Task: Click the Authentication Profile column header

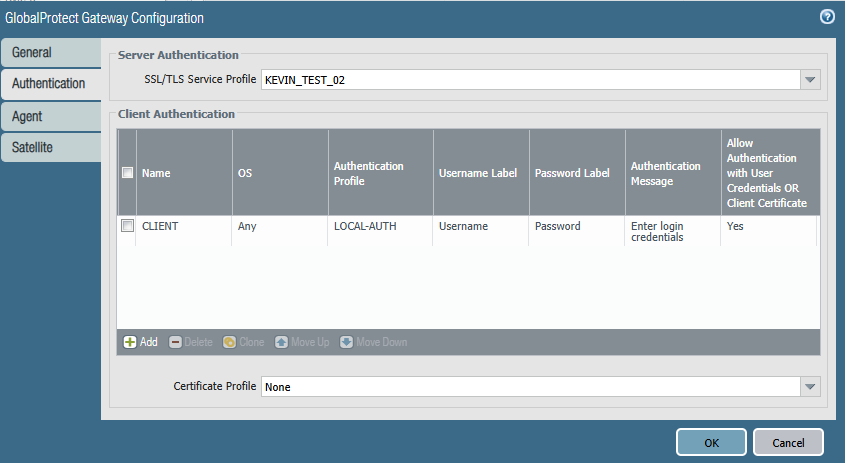Action: 380,172
